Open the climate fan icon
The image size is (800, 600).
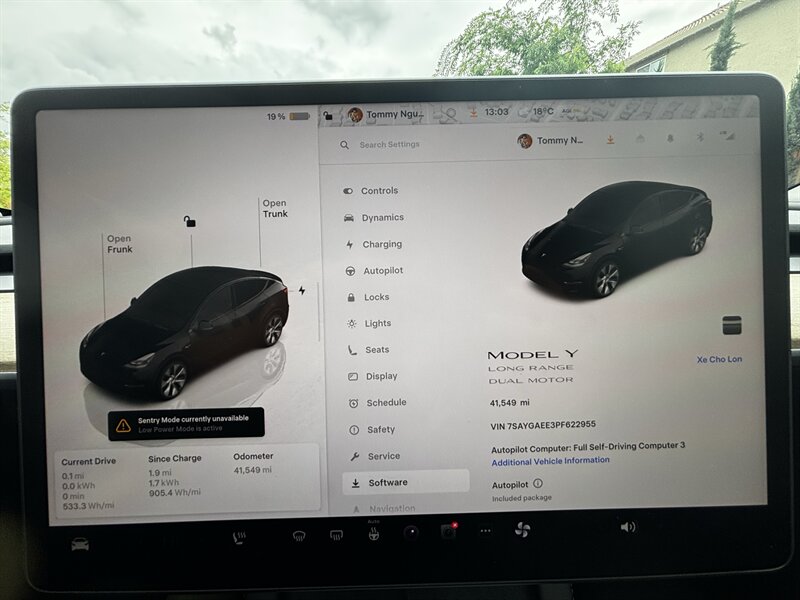tap(522, 529)
